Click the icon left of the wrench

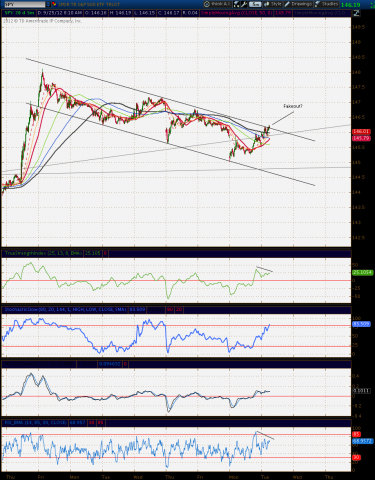click(236, 4)
